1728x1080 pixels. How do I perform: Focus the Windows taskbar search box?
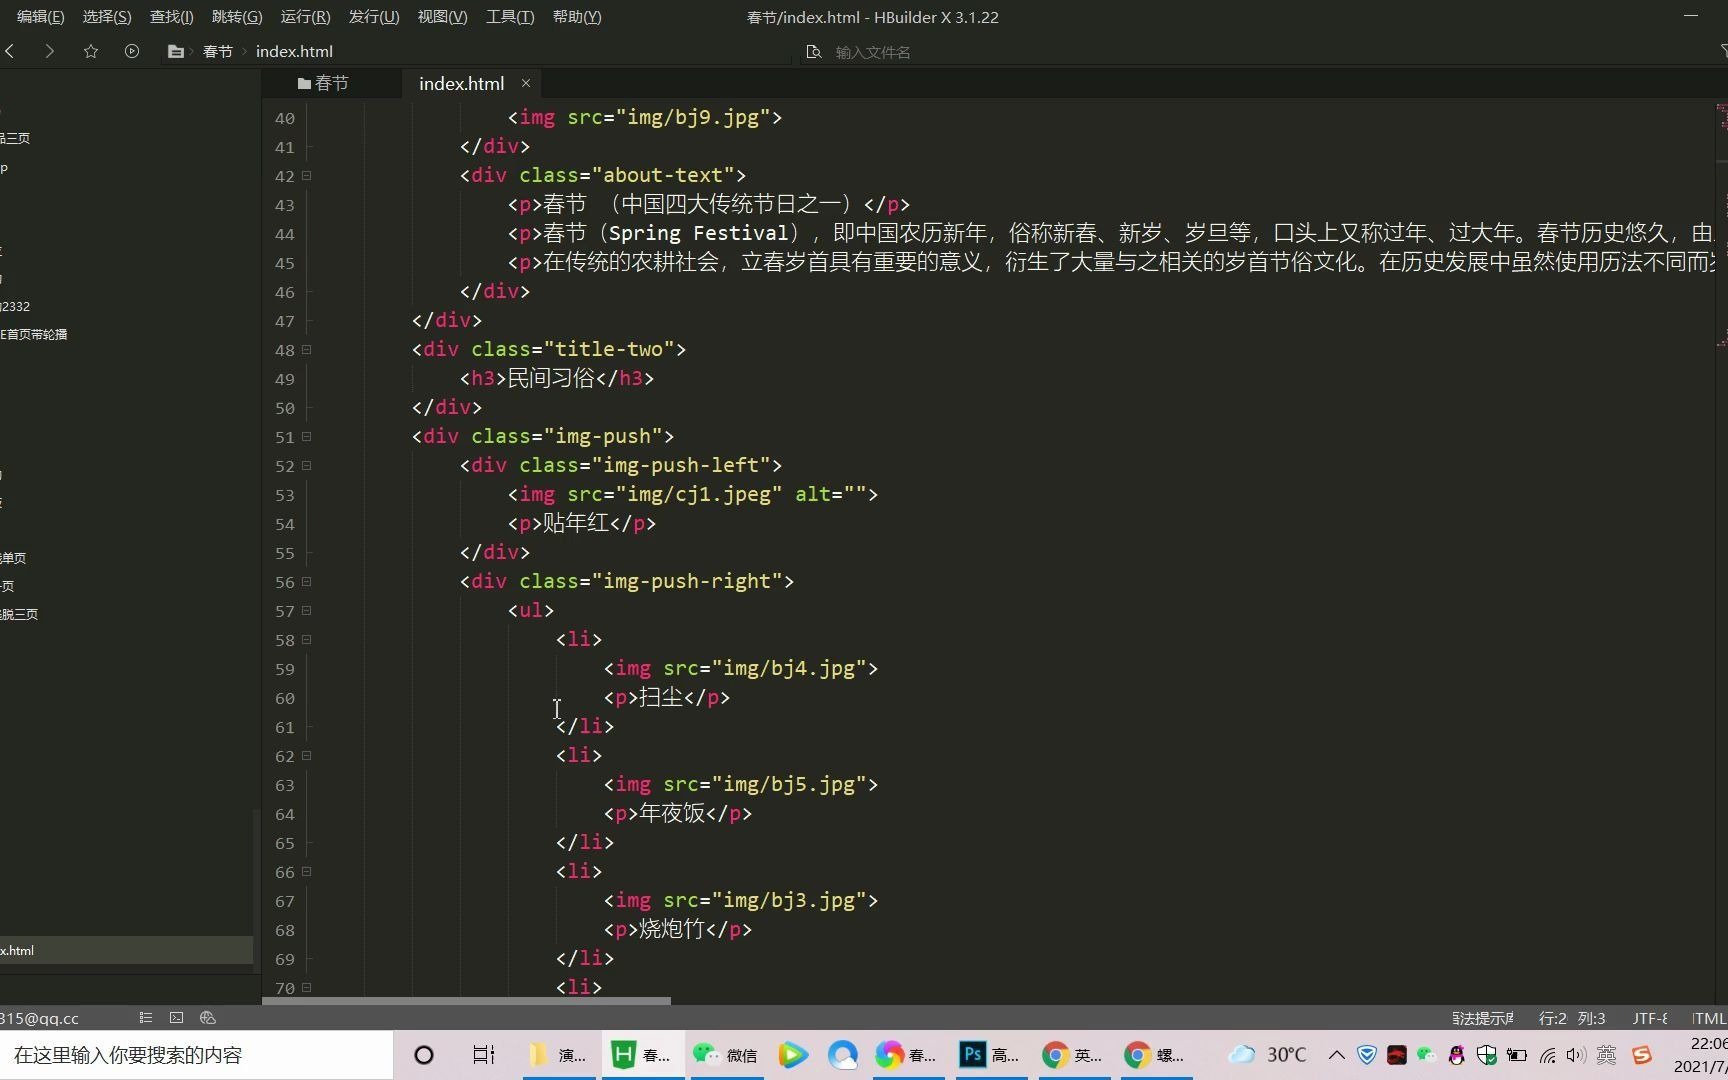click(x=196, y=1055)
